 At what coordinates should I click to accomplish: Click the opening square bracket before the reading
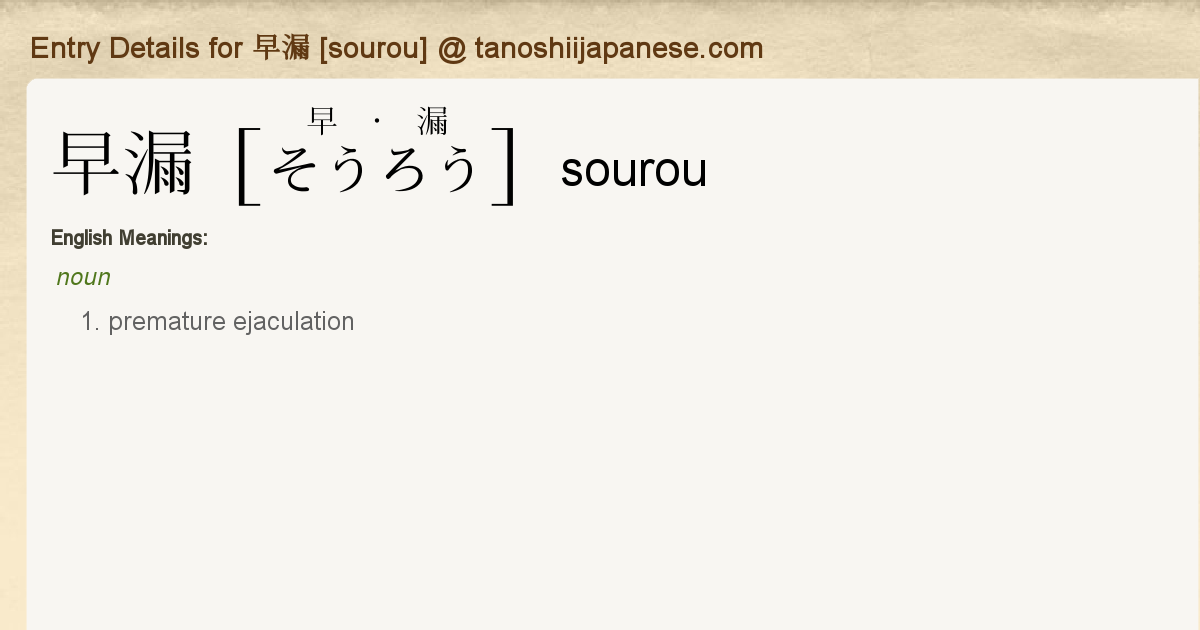(x=247, y=167)
